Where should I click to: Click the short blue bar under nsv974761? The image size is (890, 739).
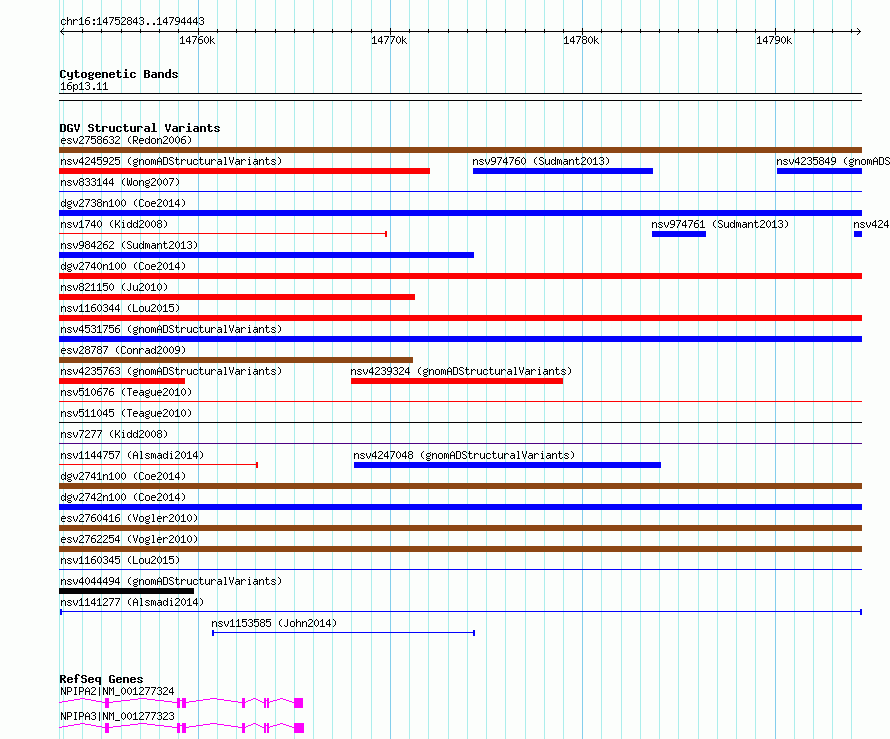point(679,234)
